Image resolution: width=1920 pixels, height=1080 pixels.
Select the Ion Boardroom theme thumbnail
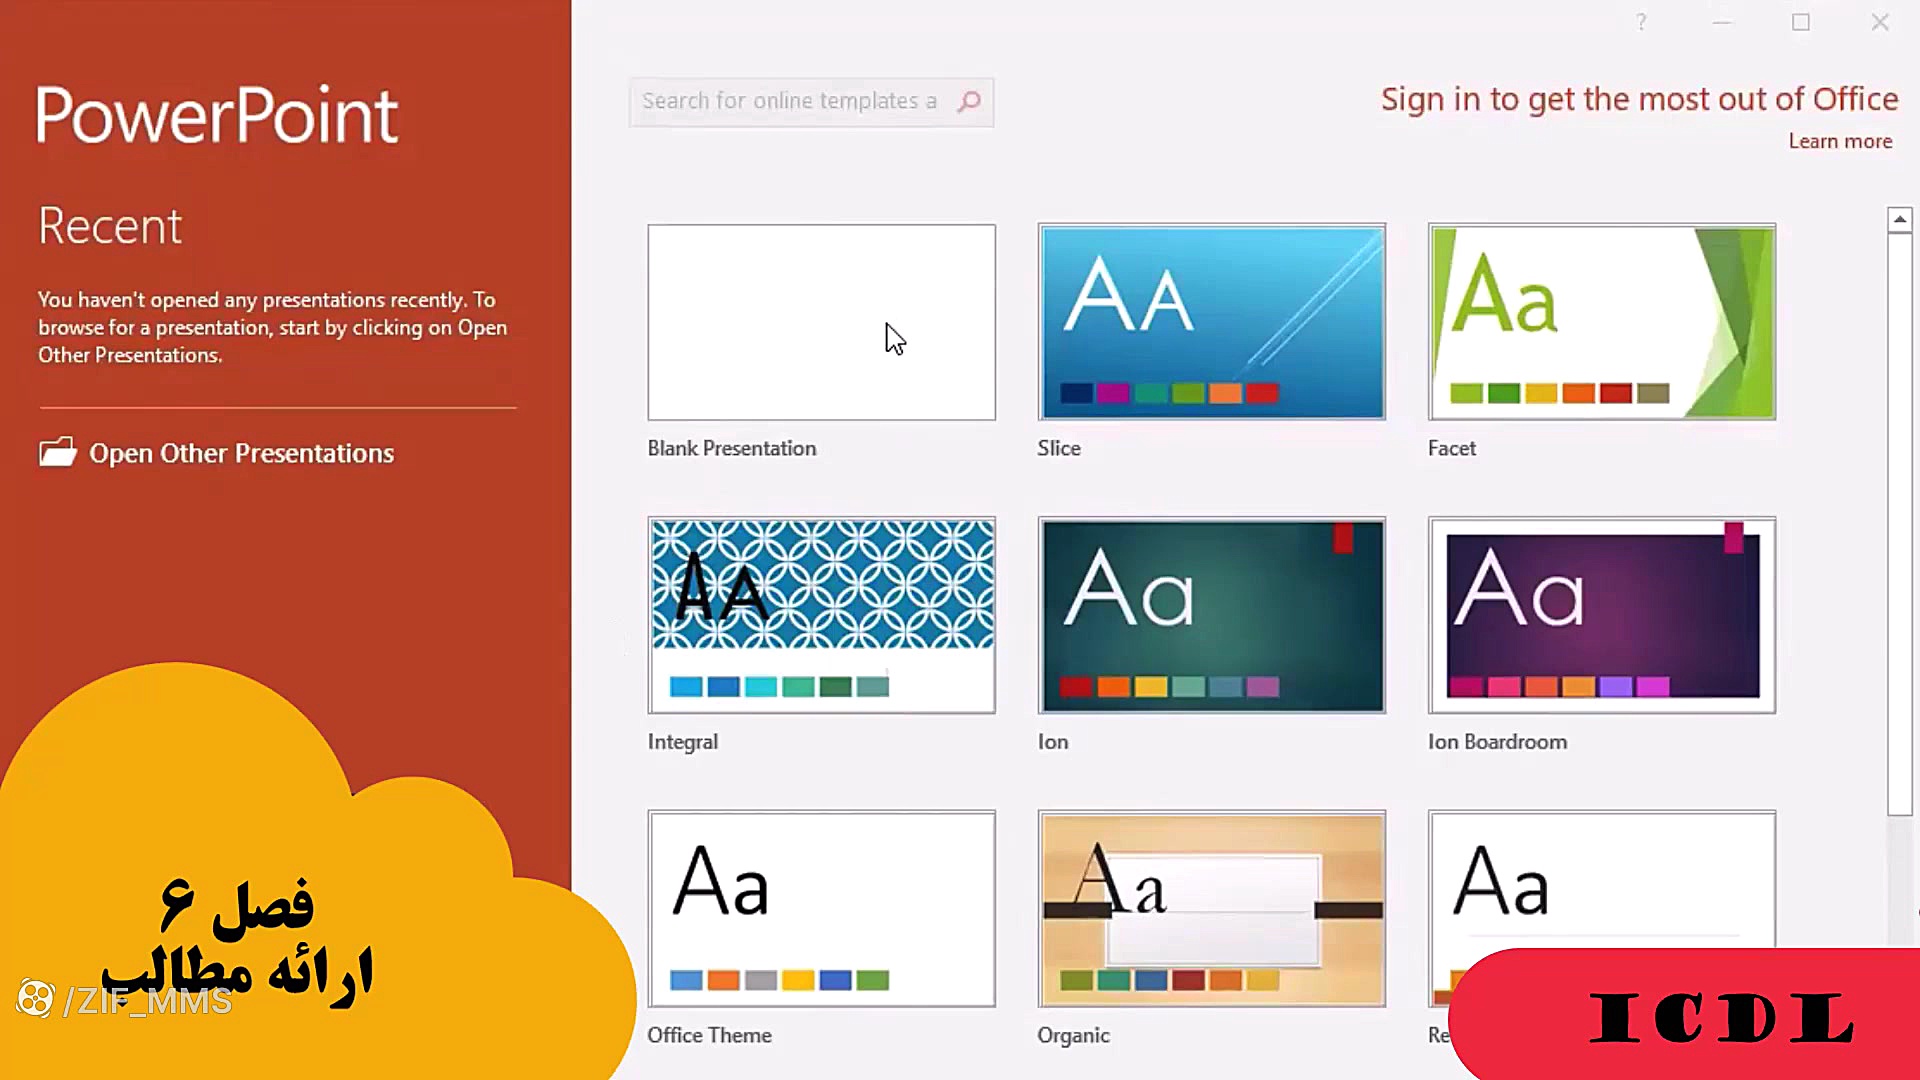(x=1602, y=615)
